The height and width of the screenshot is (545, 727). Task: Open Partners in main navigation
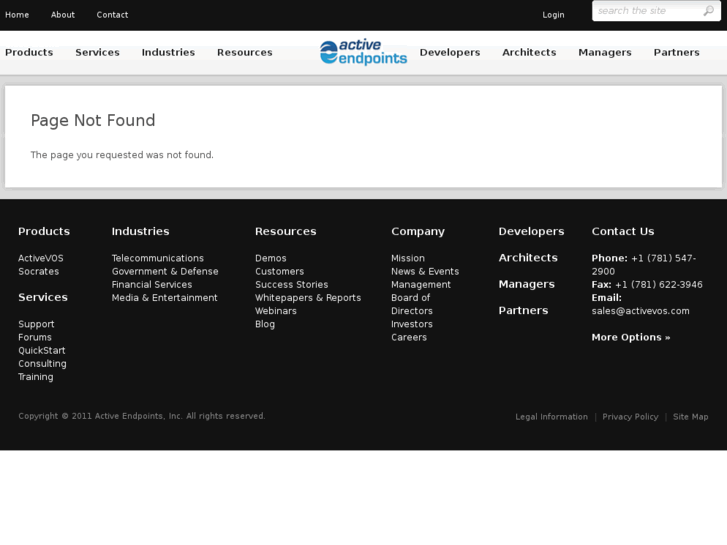point(676,52)
